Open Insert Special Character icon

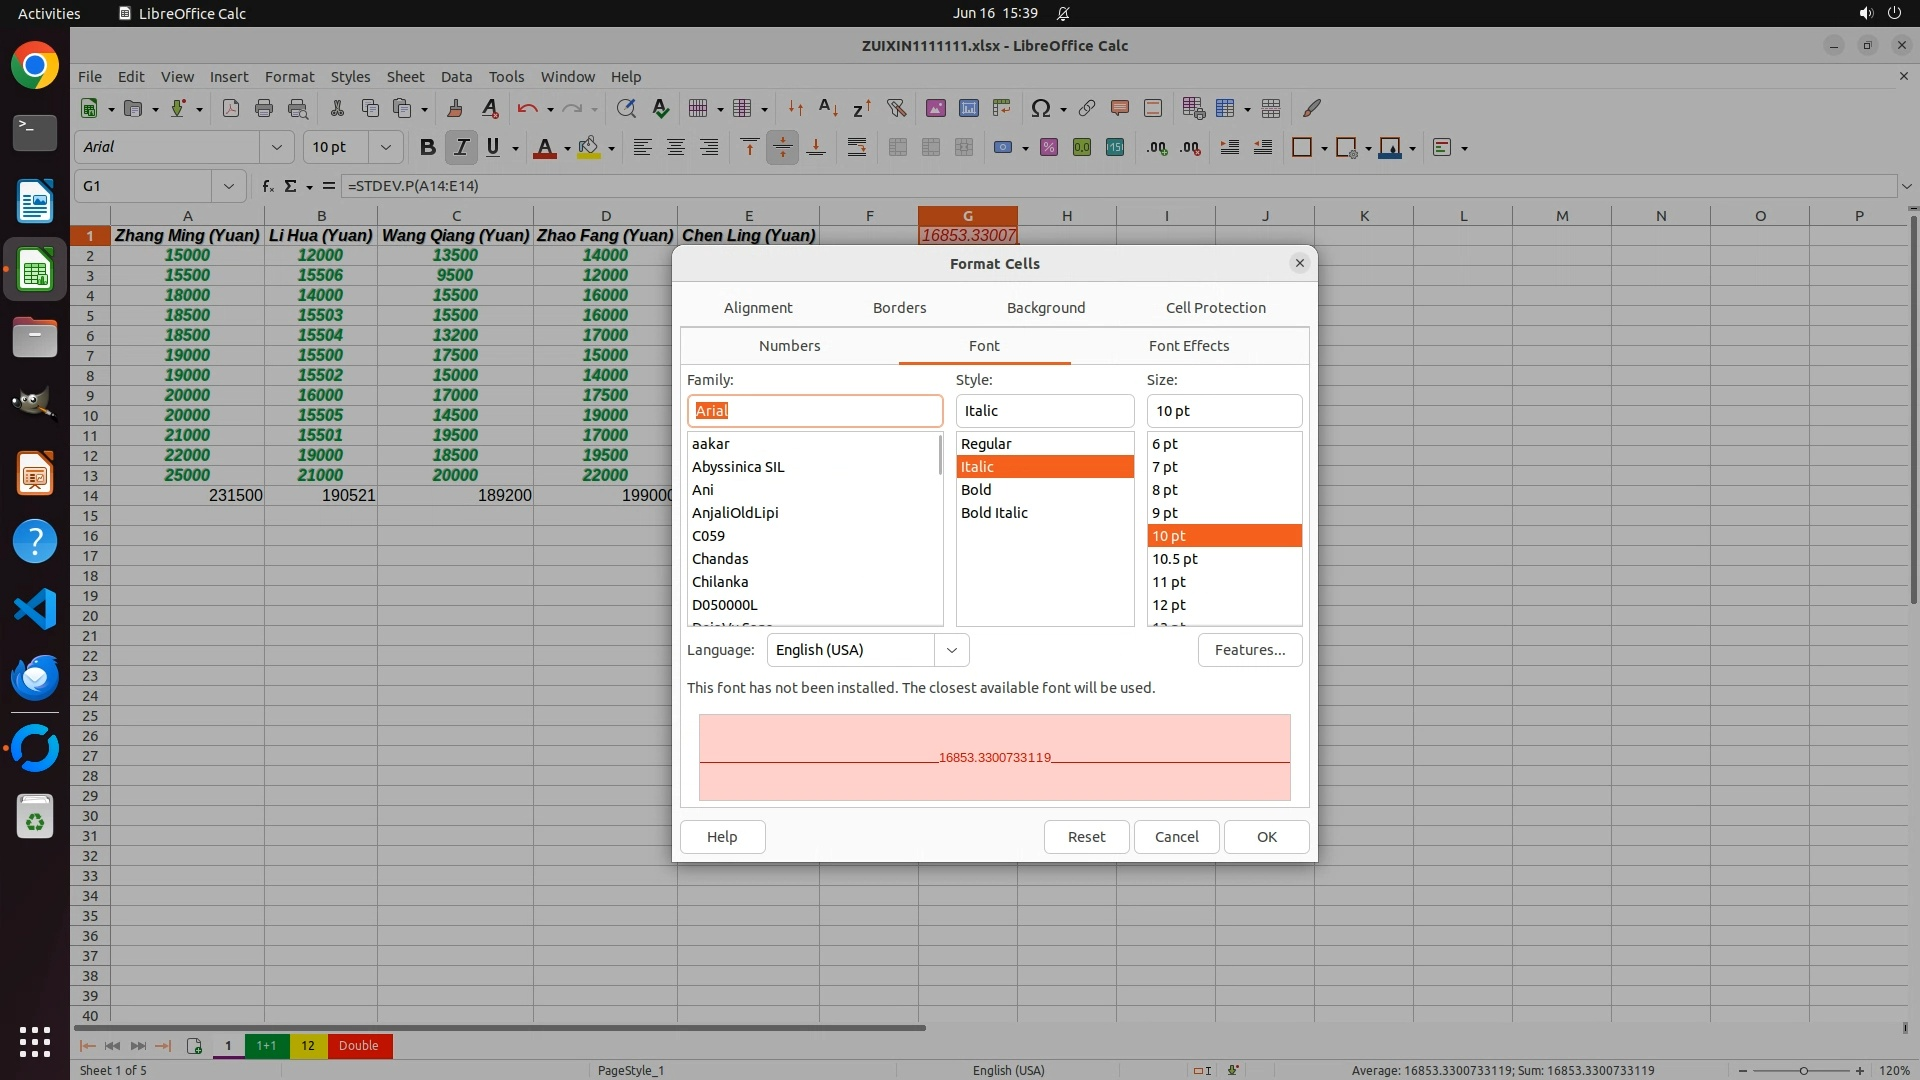(x=1040, y=108)
